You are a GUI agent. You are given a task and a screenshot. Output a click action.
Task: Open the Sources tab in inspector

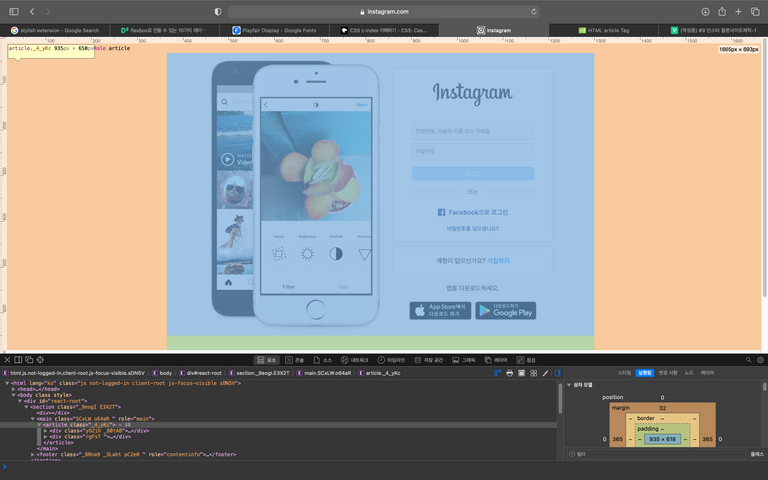tap(322, 360)
